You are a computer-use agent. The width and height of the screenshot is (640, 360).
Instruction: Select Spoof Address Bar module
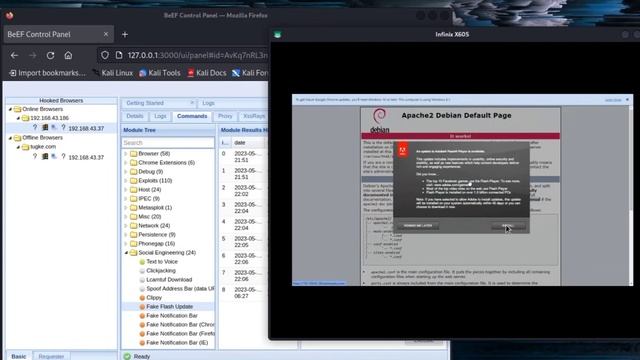(x=180, y=289)
